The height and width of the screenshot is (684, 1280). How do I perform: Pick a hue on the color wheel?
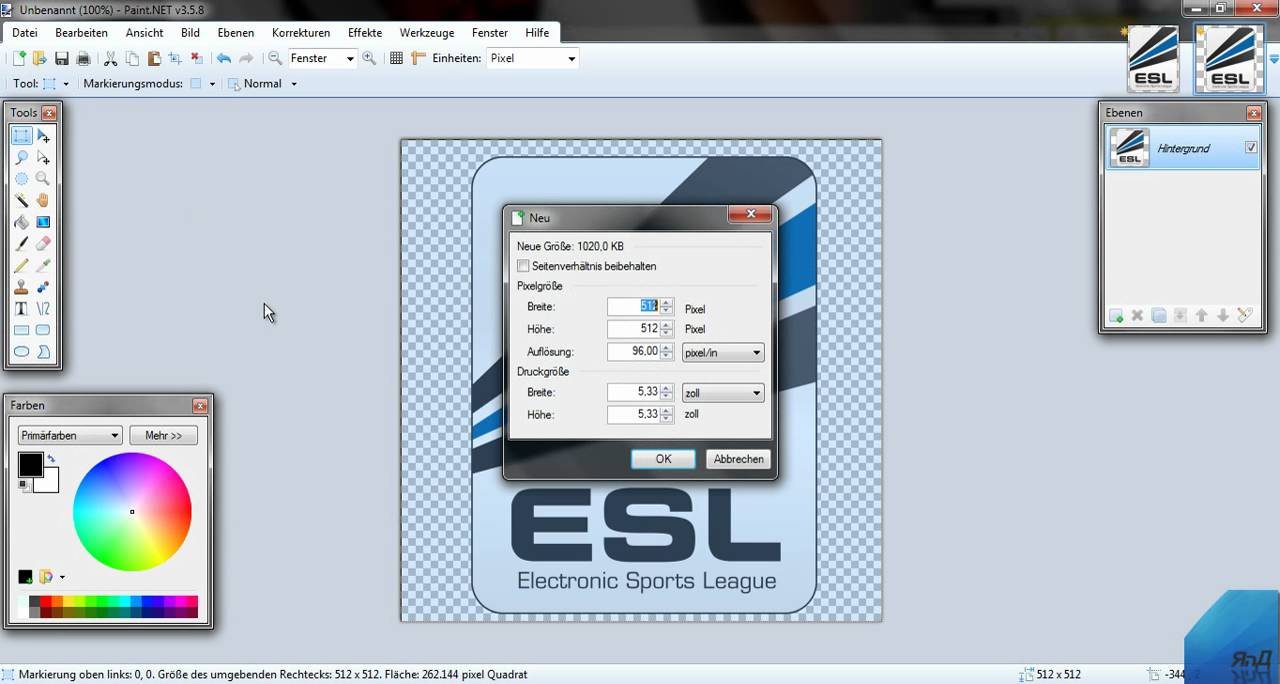[x=132, y=512]
